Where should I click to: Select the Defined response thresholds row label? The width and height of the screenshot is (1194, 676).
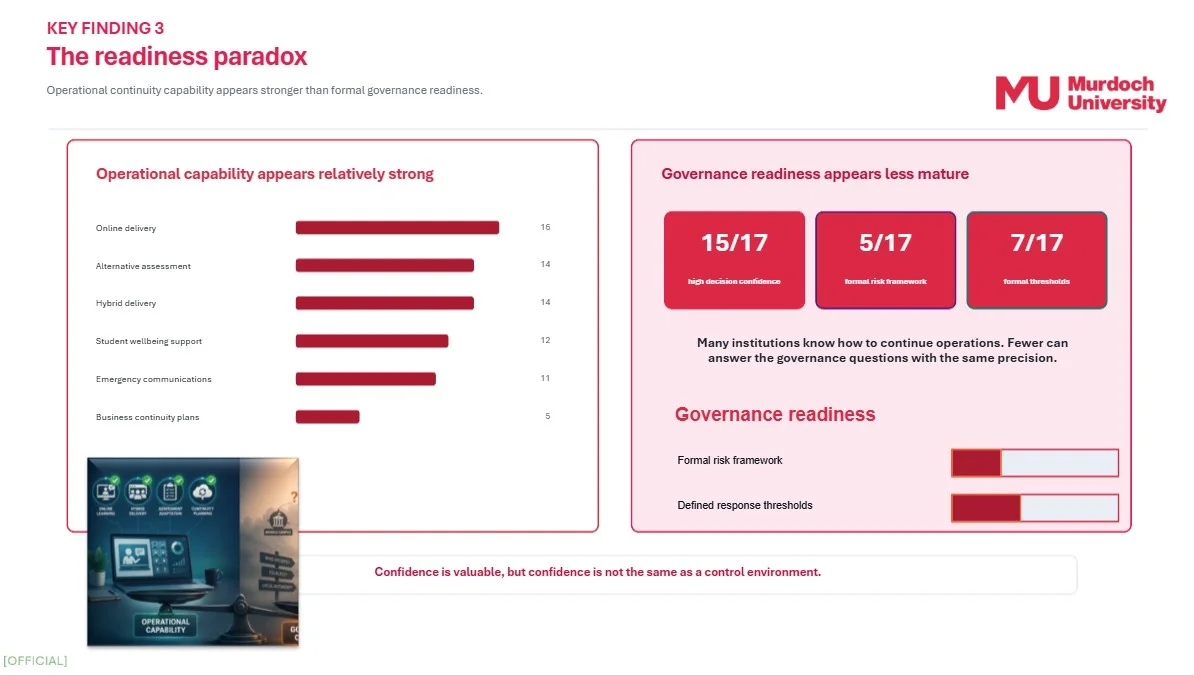(745, 505)
